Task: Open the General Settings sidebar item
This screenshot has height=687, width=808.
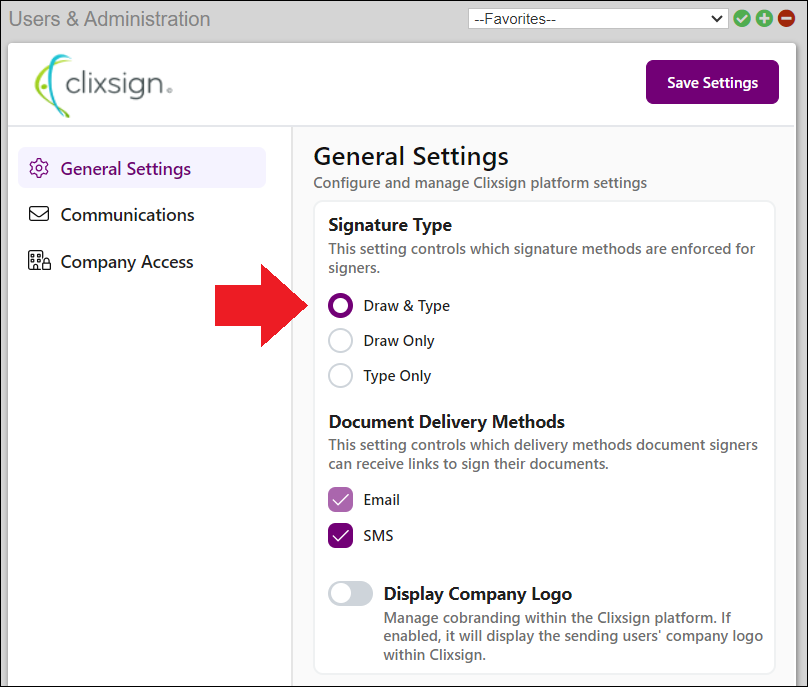Action: pos(126,168)
